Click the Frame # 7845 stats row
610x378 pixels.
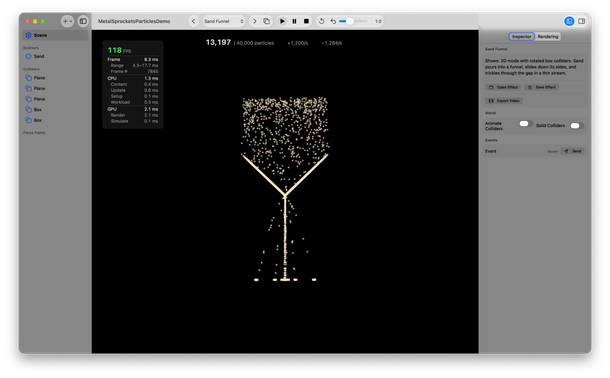(x=133, y=72)
